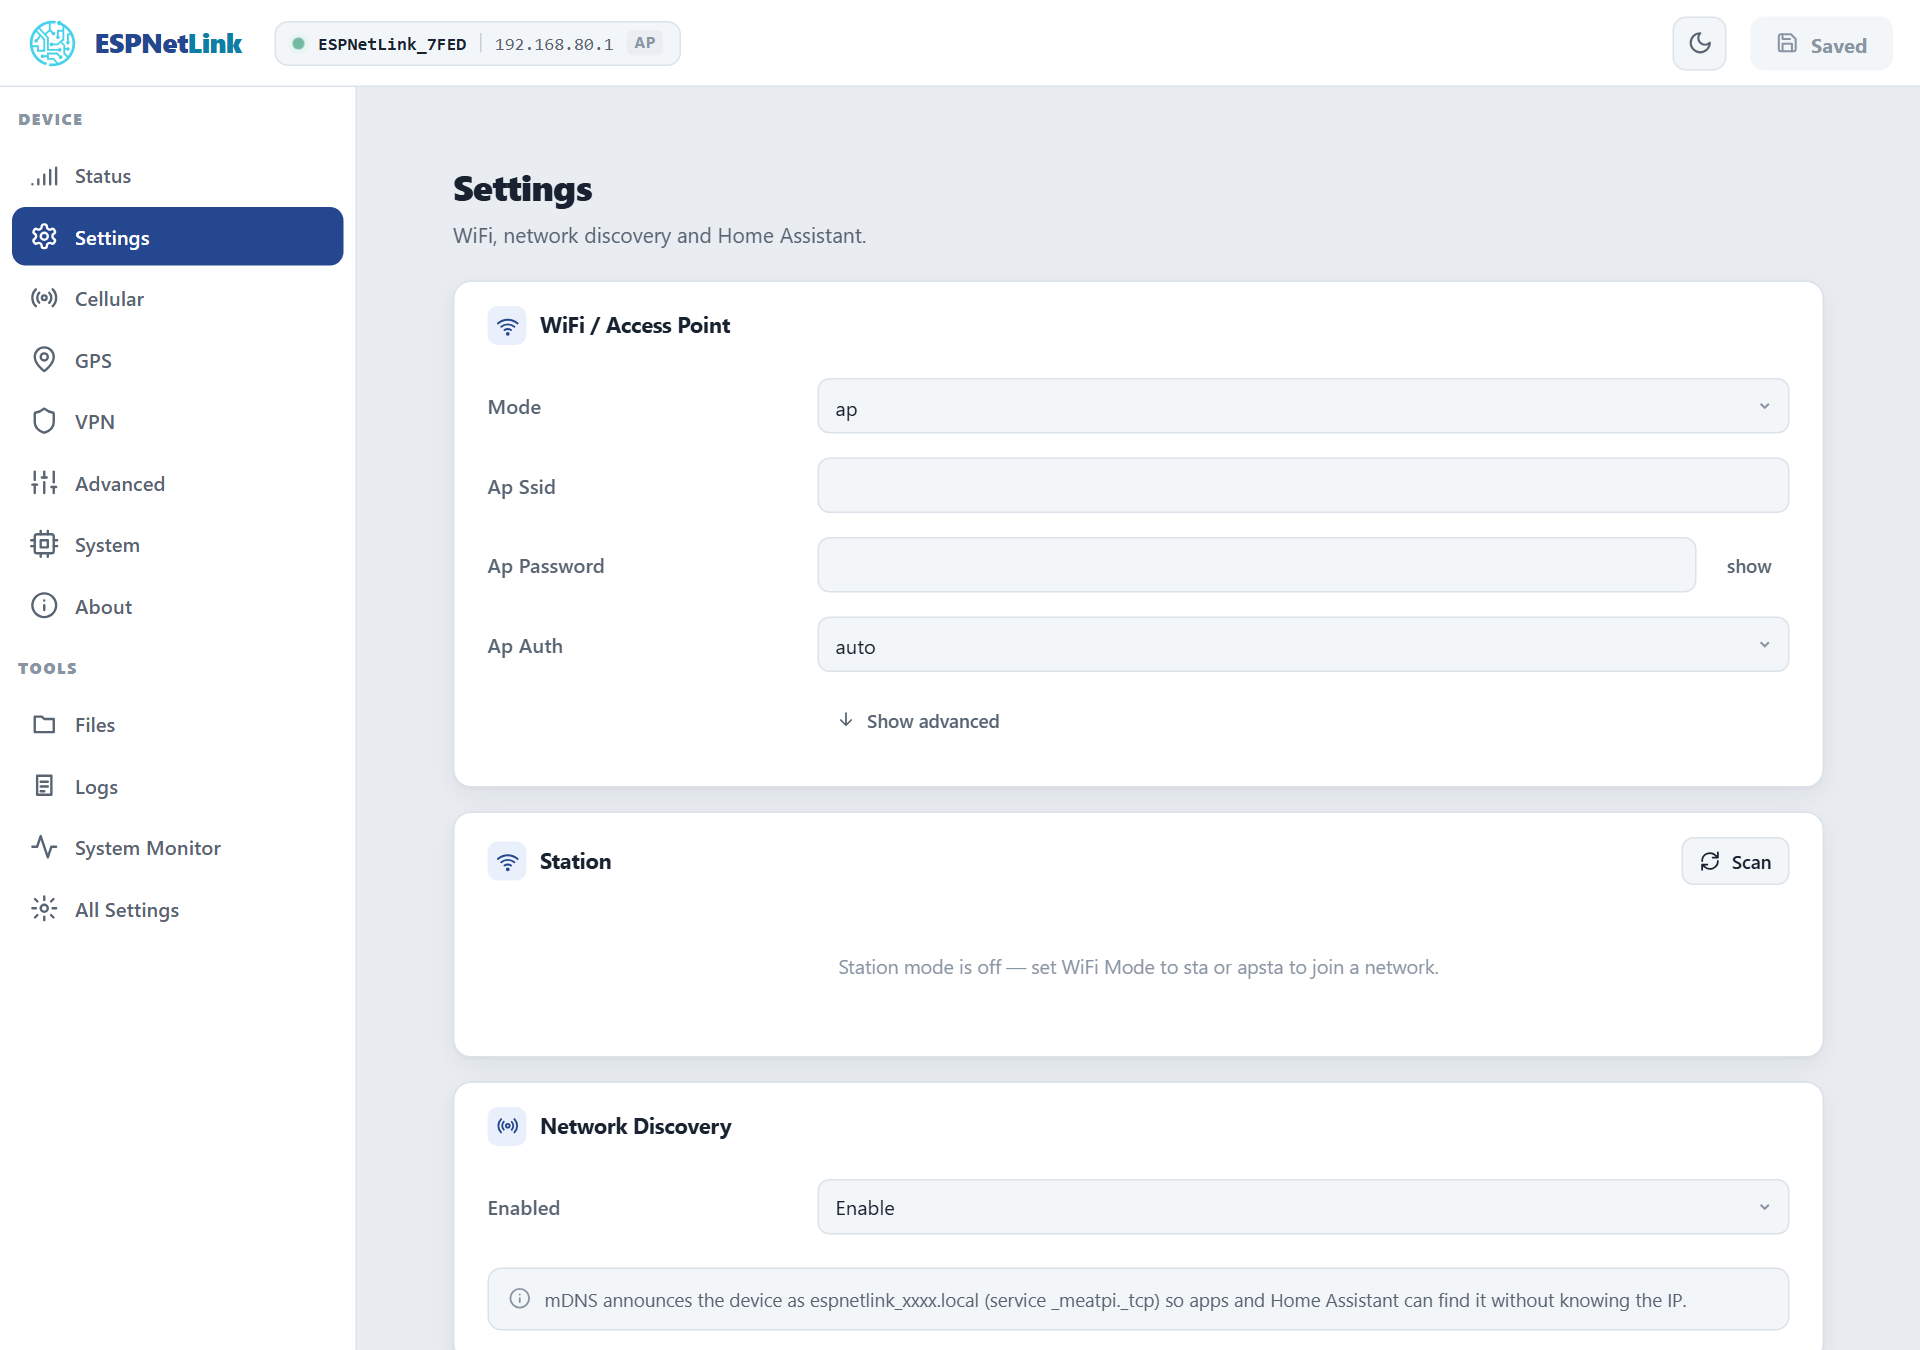
Task: Click the Advanced sliders icon
Action: coord(44,483)
